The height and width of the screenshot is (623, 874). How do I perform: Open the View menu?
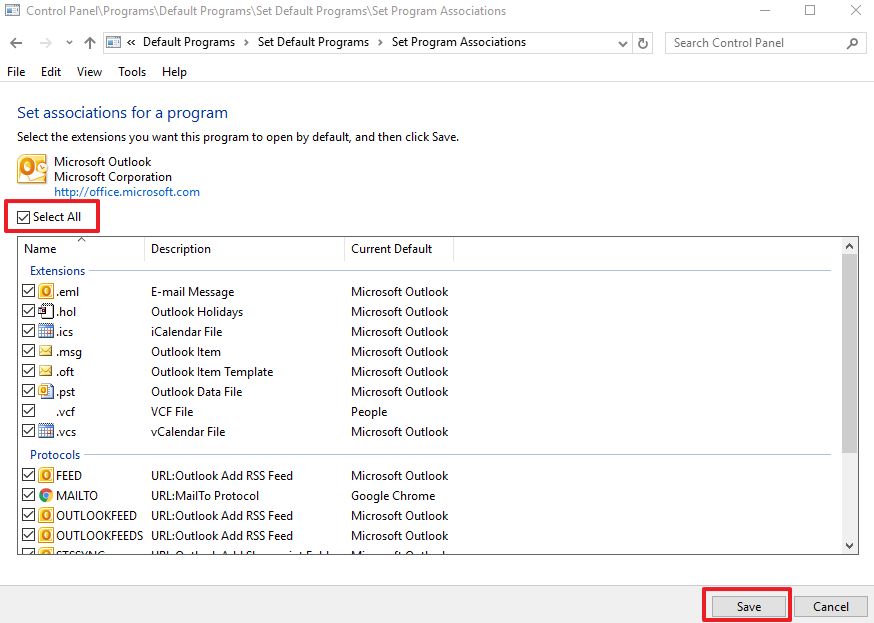coord(89,72)
